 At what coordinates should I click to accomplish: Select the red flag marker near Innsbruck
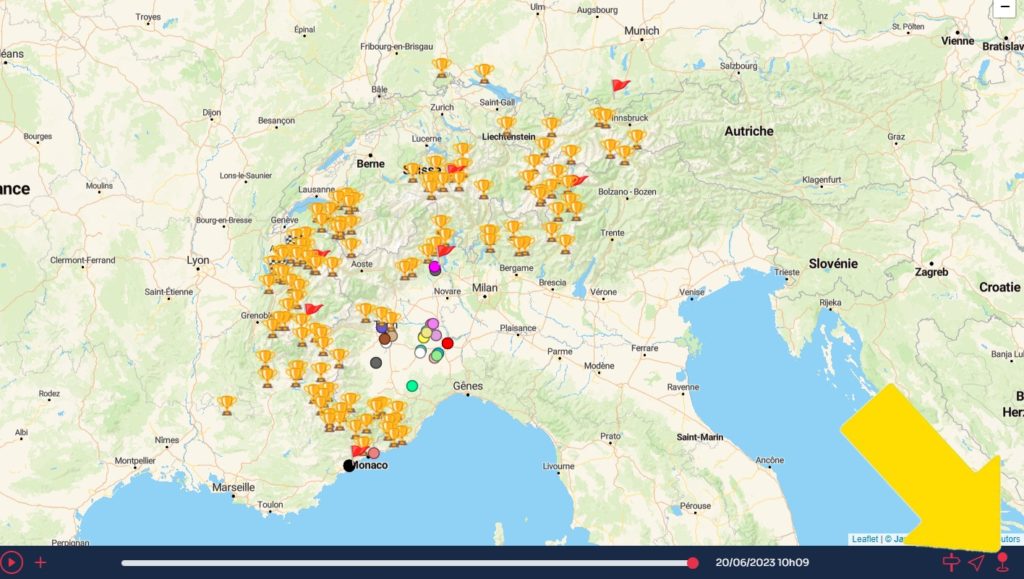620,86
